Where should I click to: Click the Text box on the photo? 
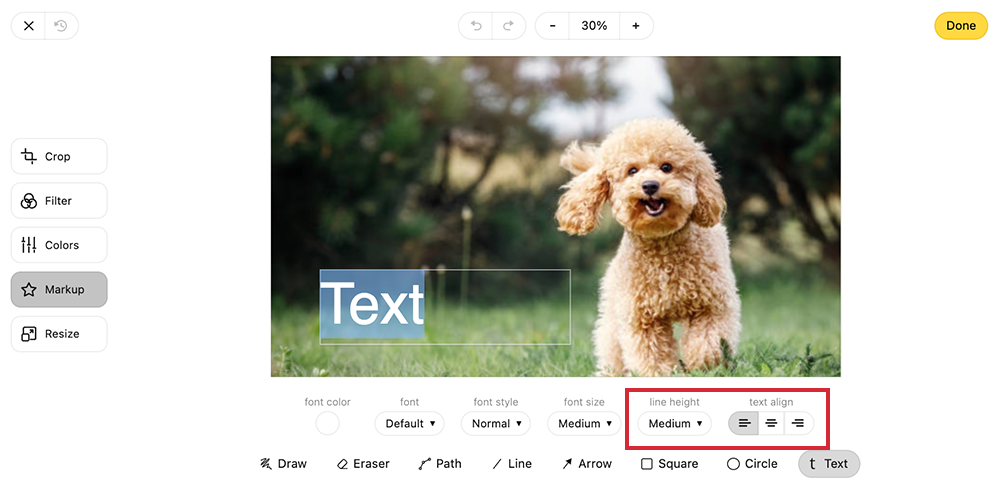tap(444, 307)
